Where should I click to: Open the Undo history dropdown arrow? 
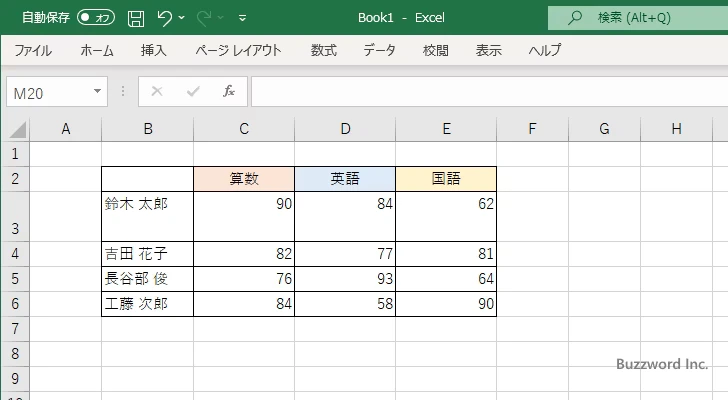click(x=182, y=18)
